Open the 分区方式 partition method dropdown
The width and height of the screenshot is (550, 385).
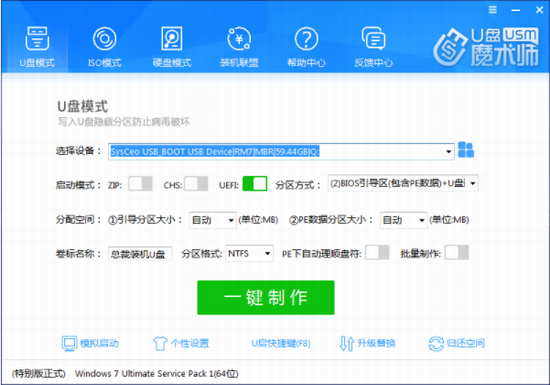coord(403,183)
